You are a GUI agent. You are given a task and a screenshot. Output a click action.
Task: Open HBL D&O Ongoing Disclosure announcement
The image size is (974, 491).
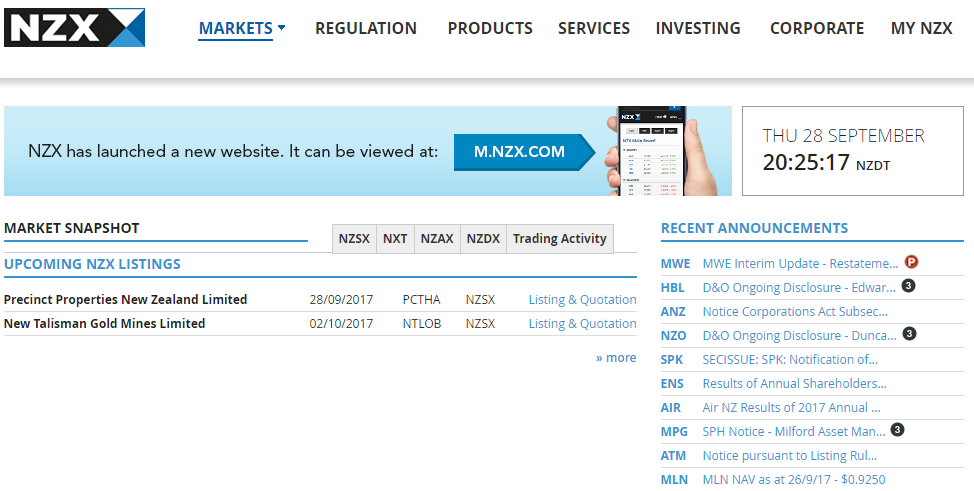799,288
